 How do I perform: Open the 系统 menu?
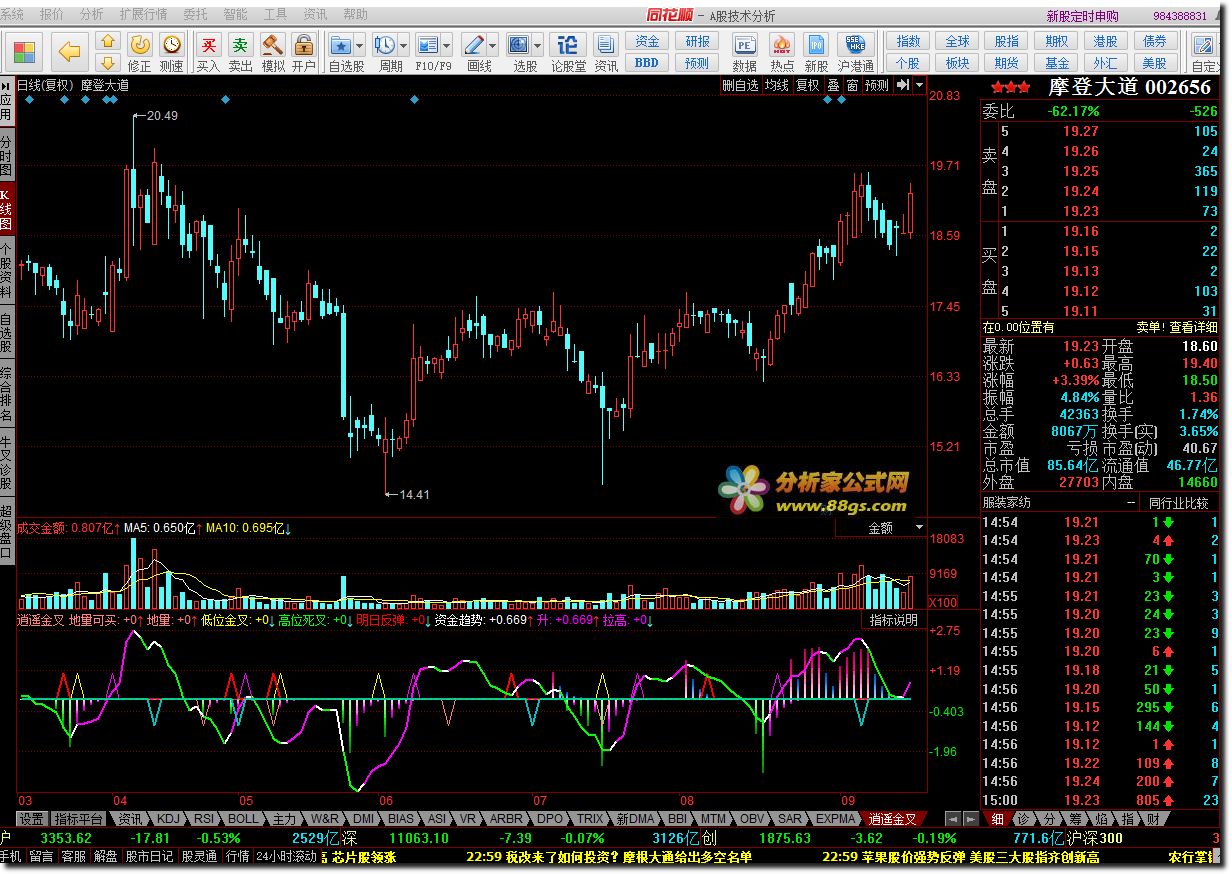(x=12, y=14)
